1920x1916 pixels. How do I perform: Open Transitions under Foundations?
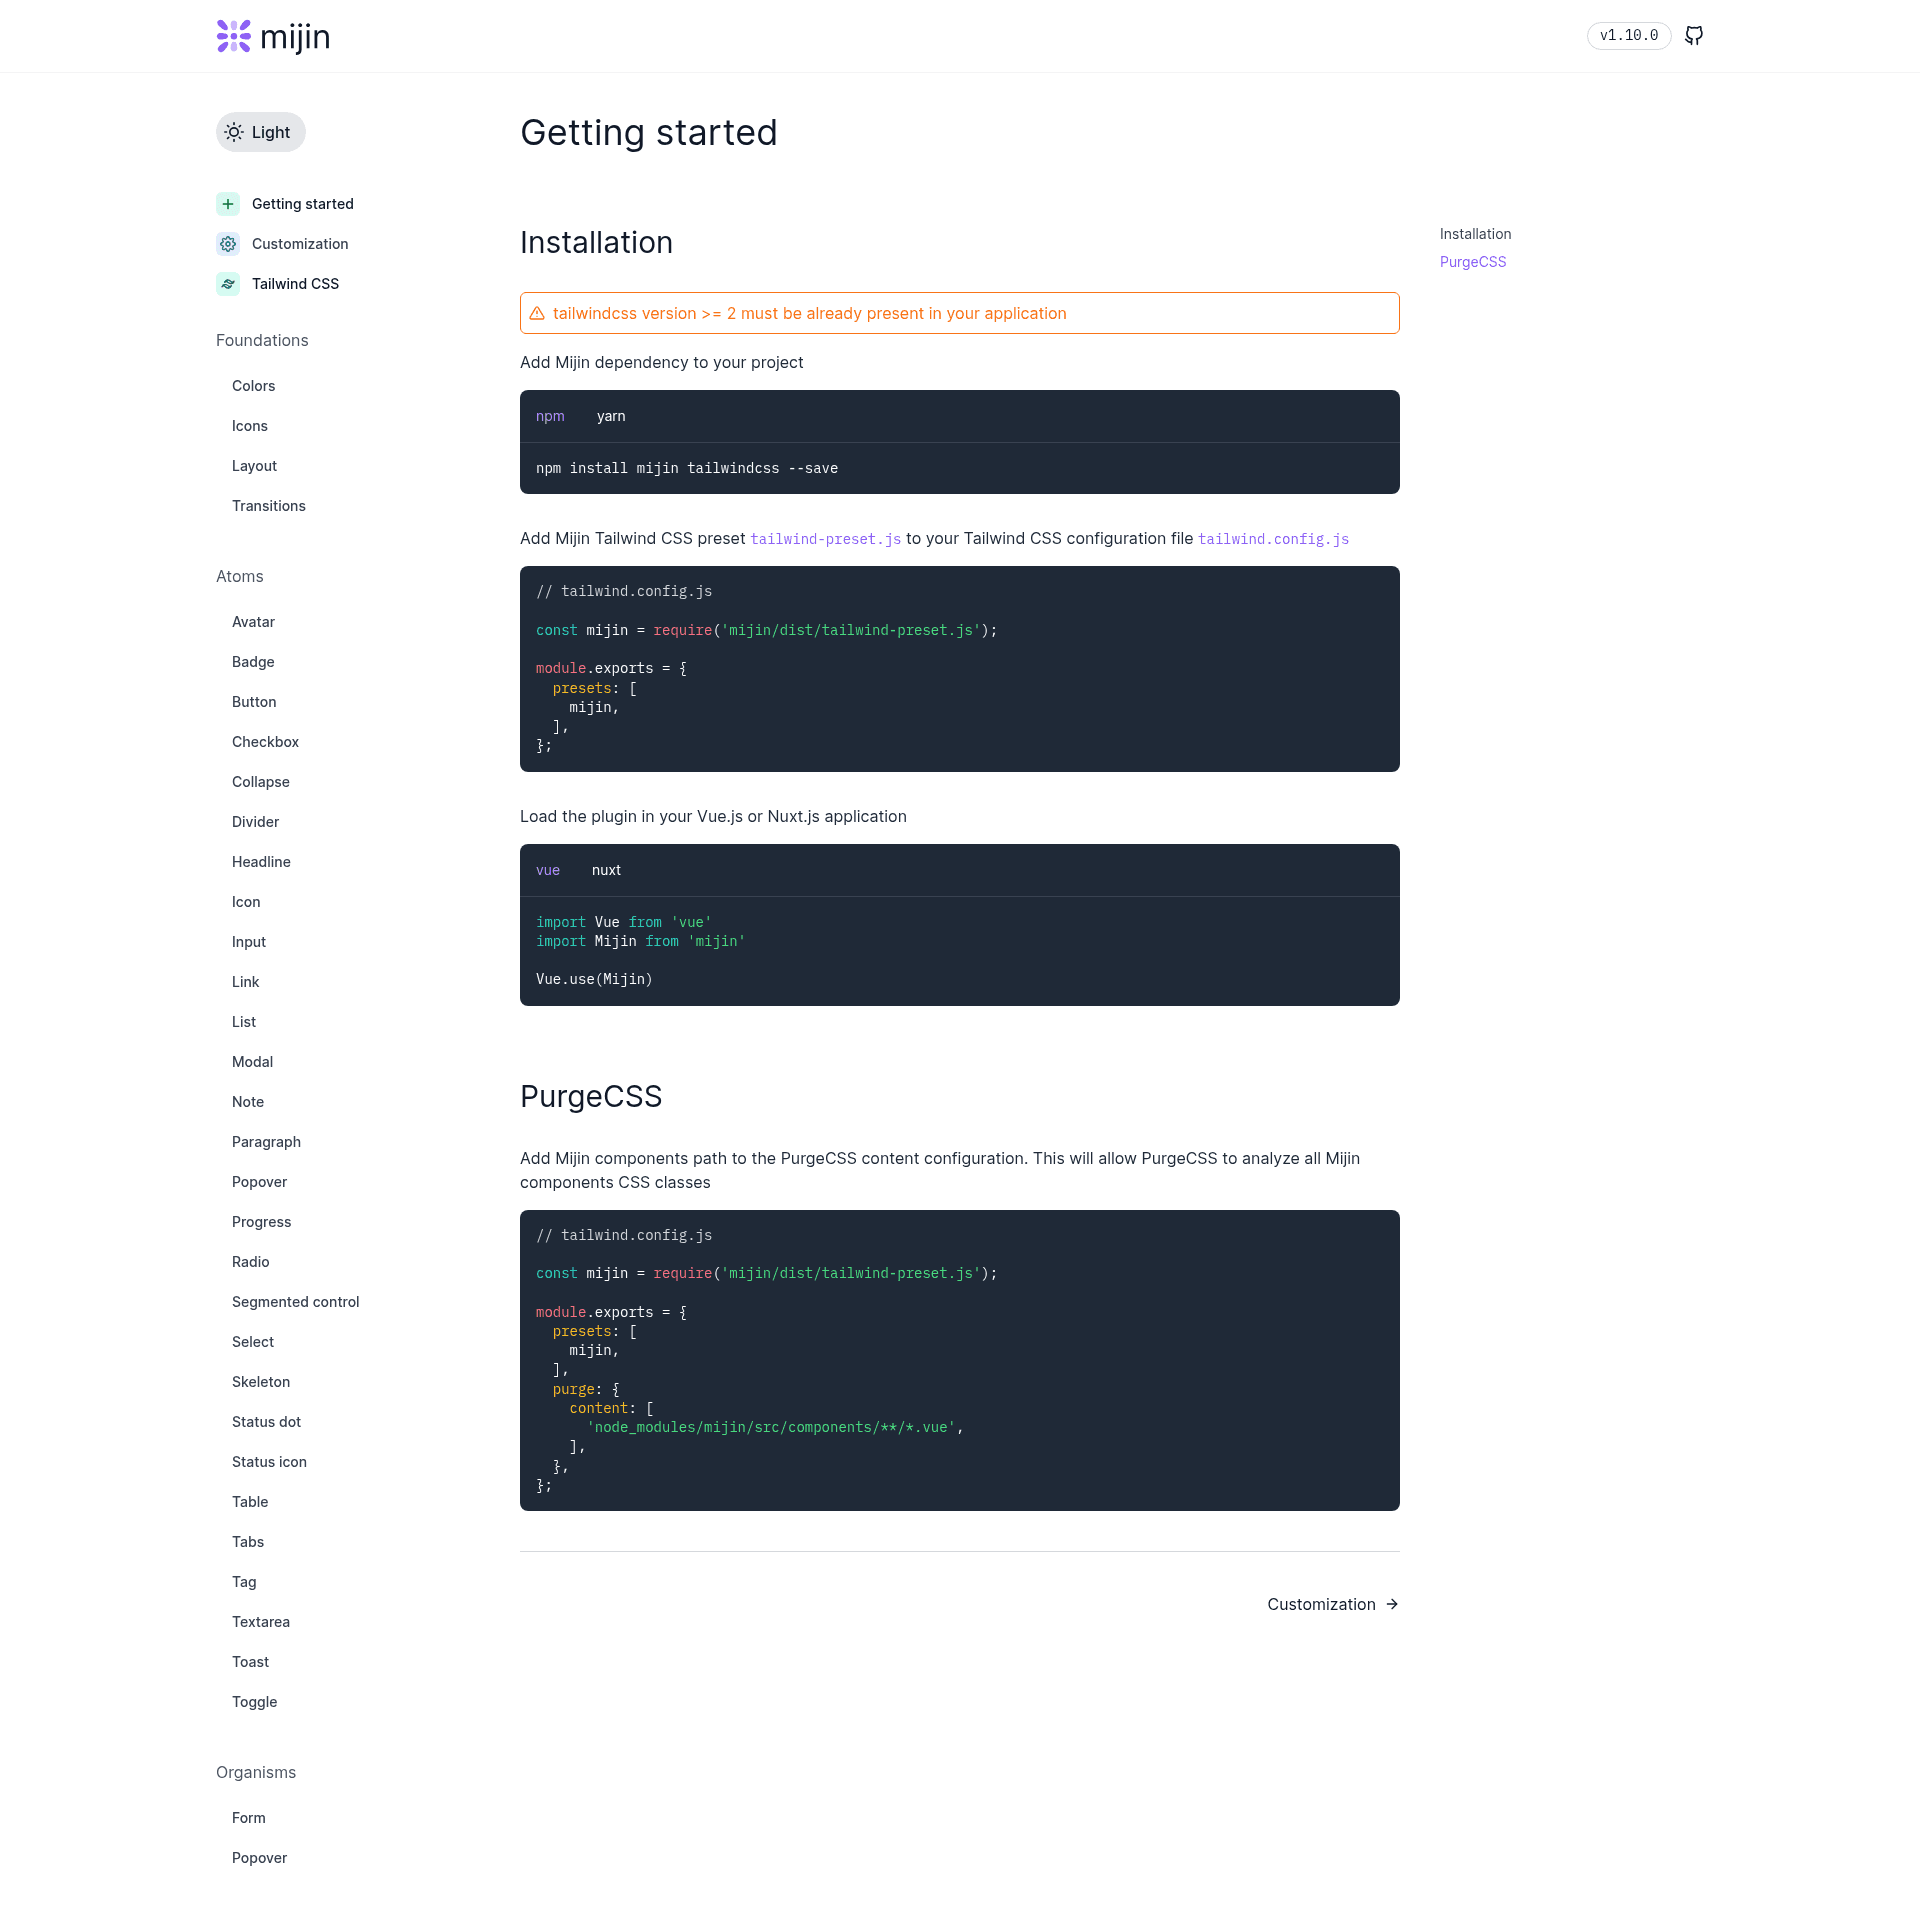269,506
